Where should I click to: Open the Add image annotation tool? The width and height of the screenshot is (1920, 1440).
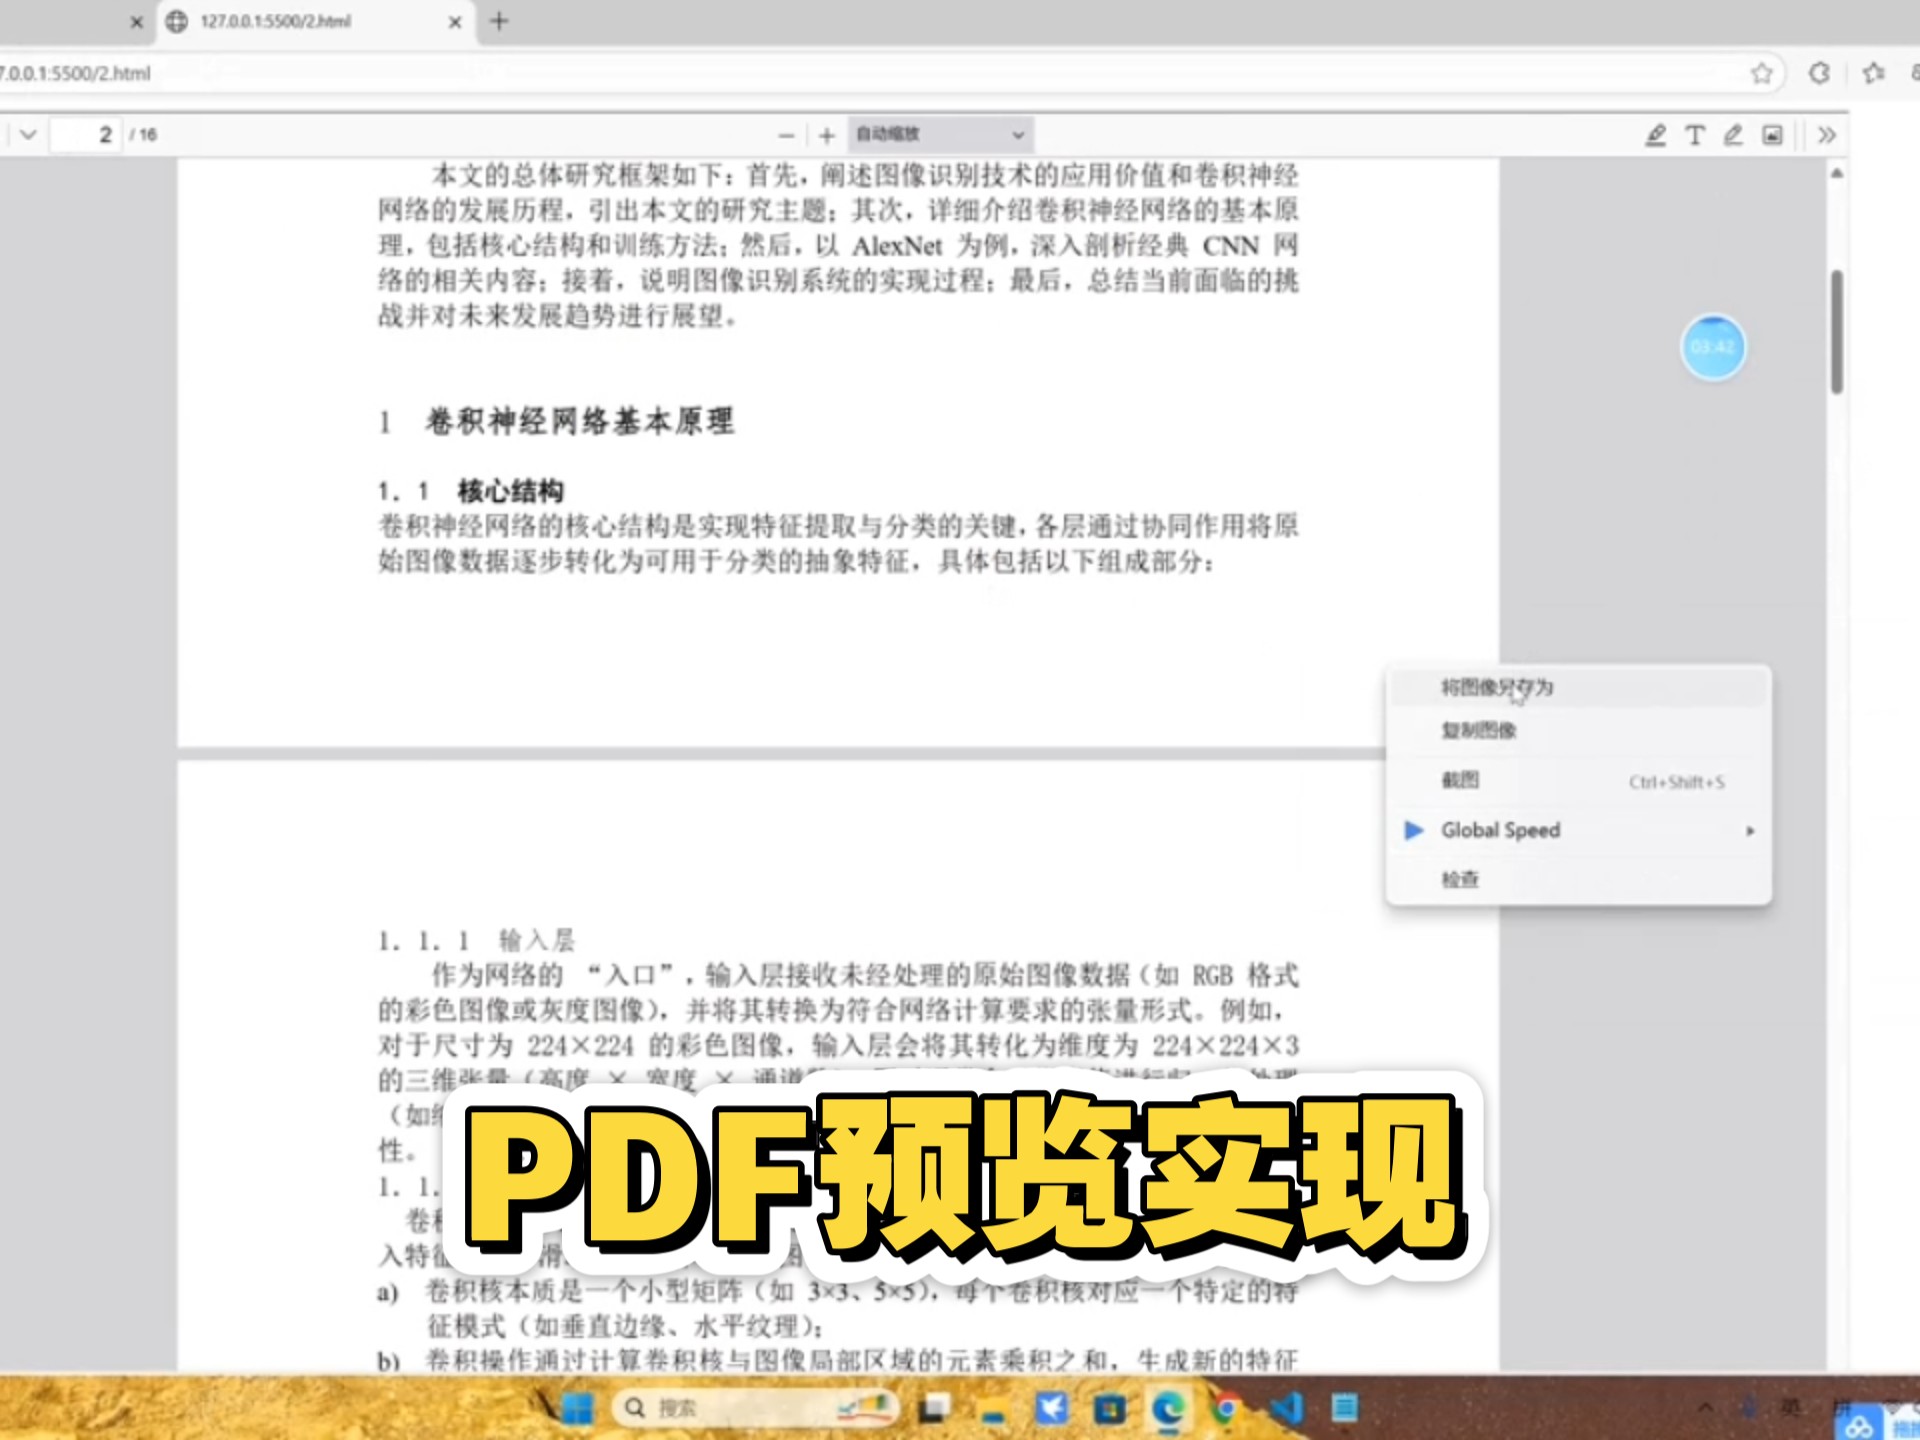pos(1771,135)
